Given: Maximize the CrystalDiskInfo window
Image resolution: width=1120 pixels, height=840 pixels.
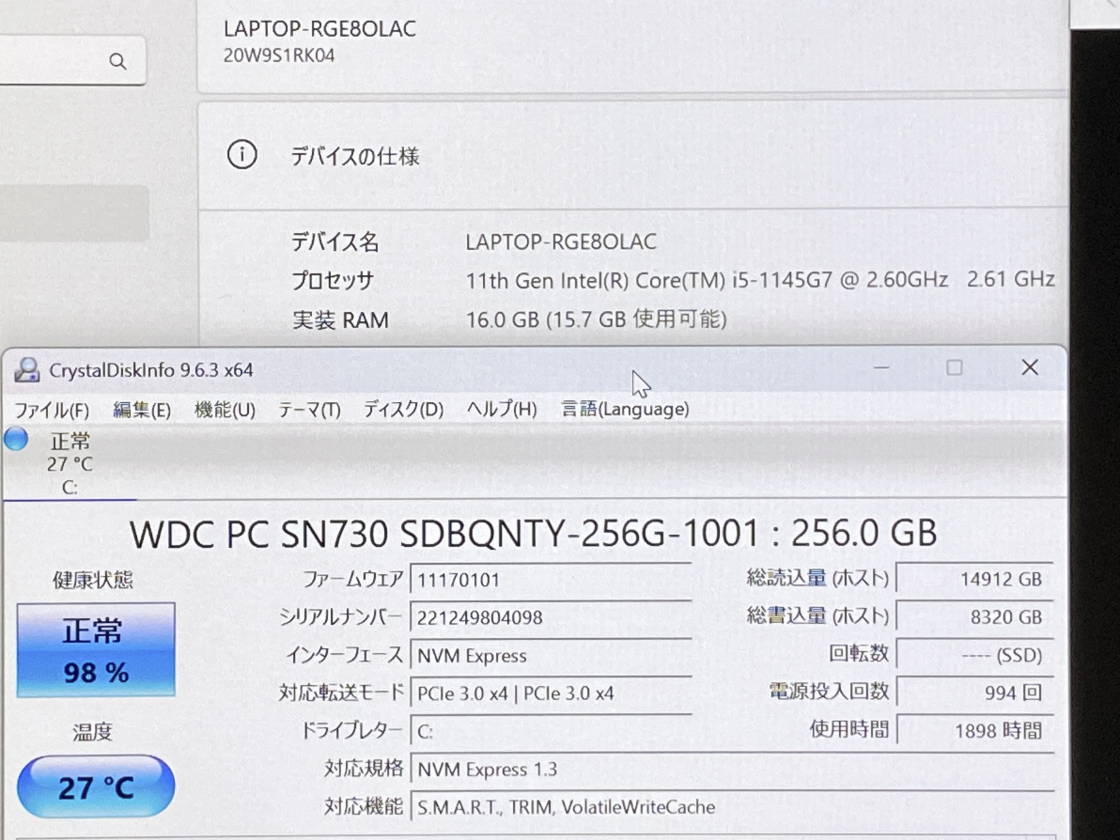Looking at the screenshot, I should click(x=954, y=368).
